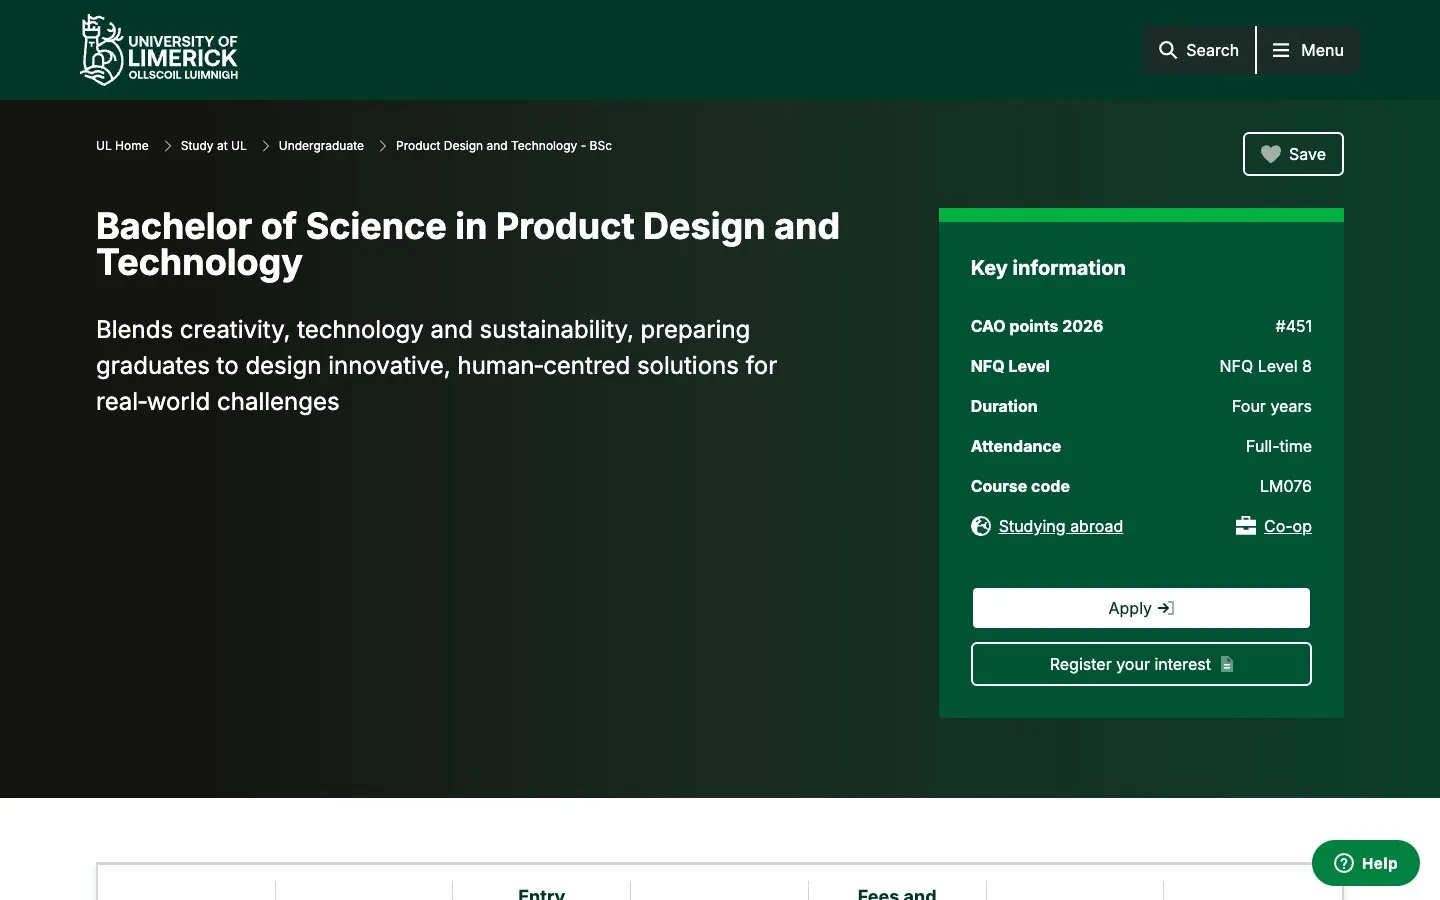This screenshot has width=1440, height=900.
Task: Open the Search button in header
Action: (x=1199, y=50)
